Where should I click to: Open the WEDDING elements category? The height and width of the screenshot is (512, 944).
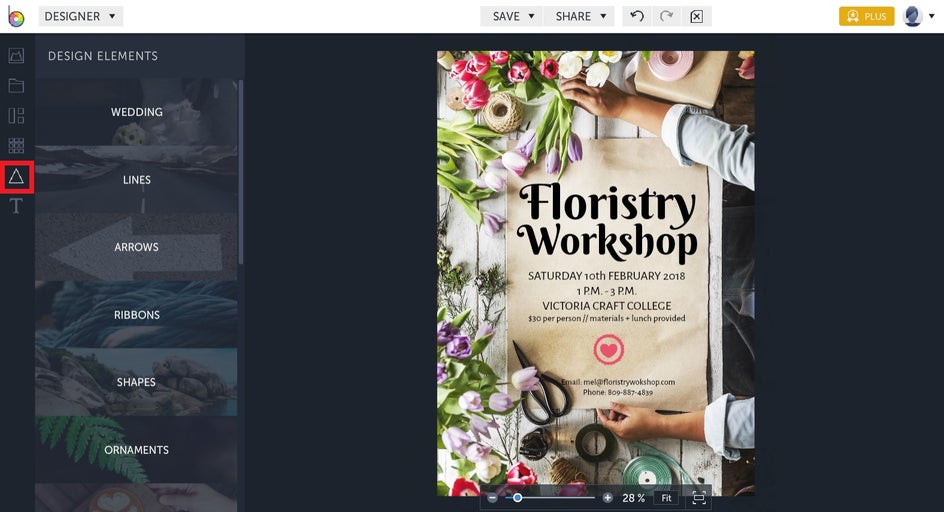click(137, 112)
